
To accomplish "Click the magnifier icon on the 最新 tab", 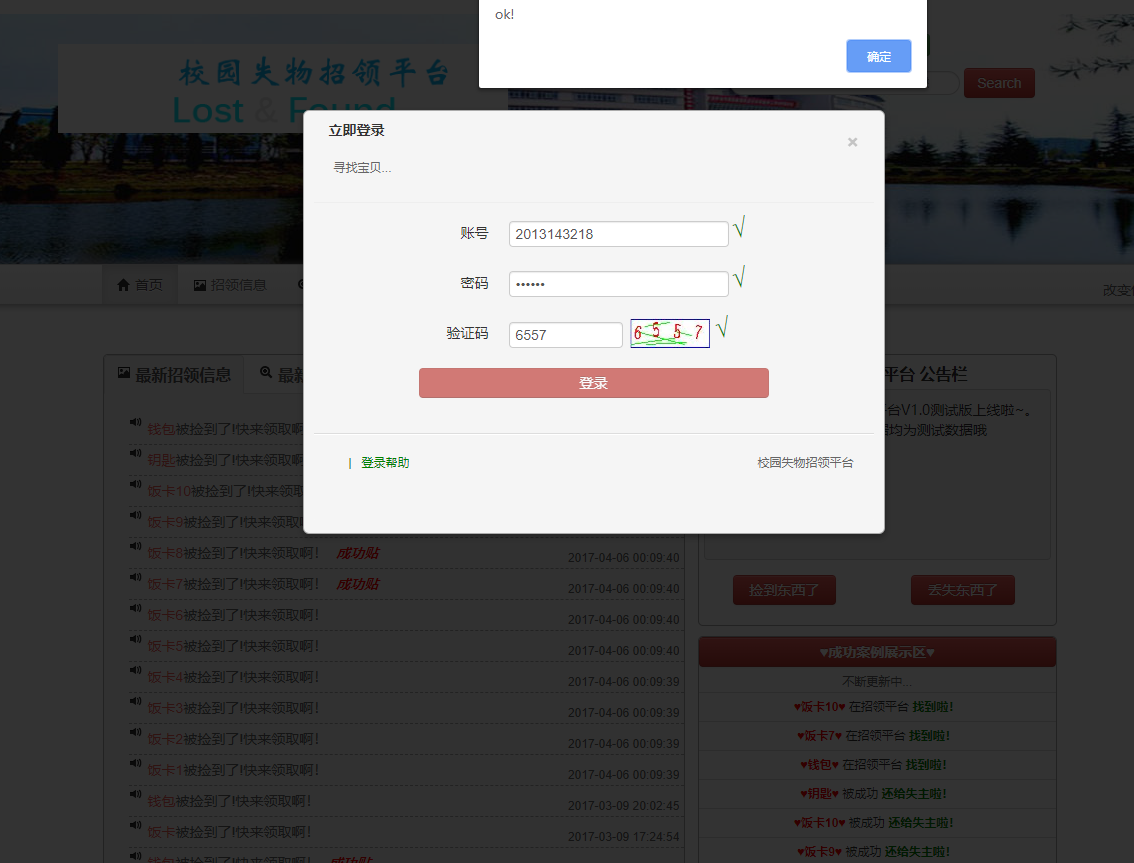I will 266,374.
